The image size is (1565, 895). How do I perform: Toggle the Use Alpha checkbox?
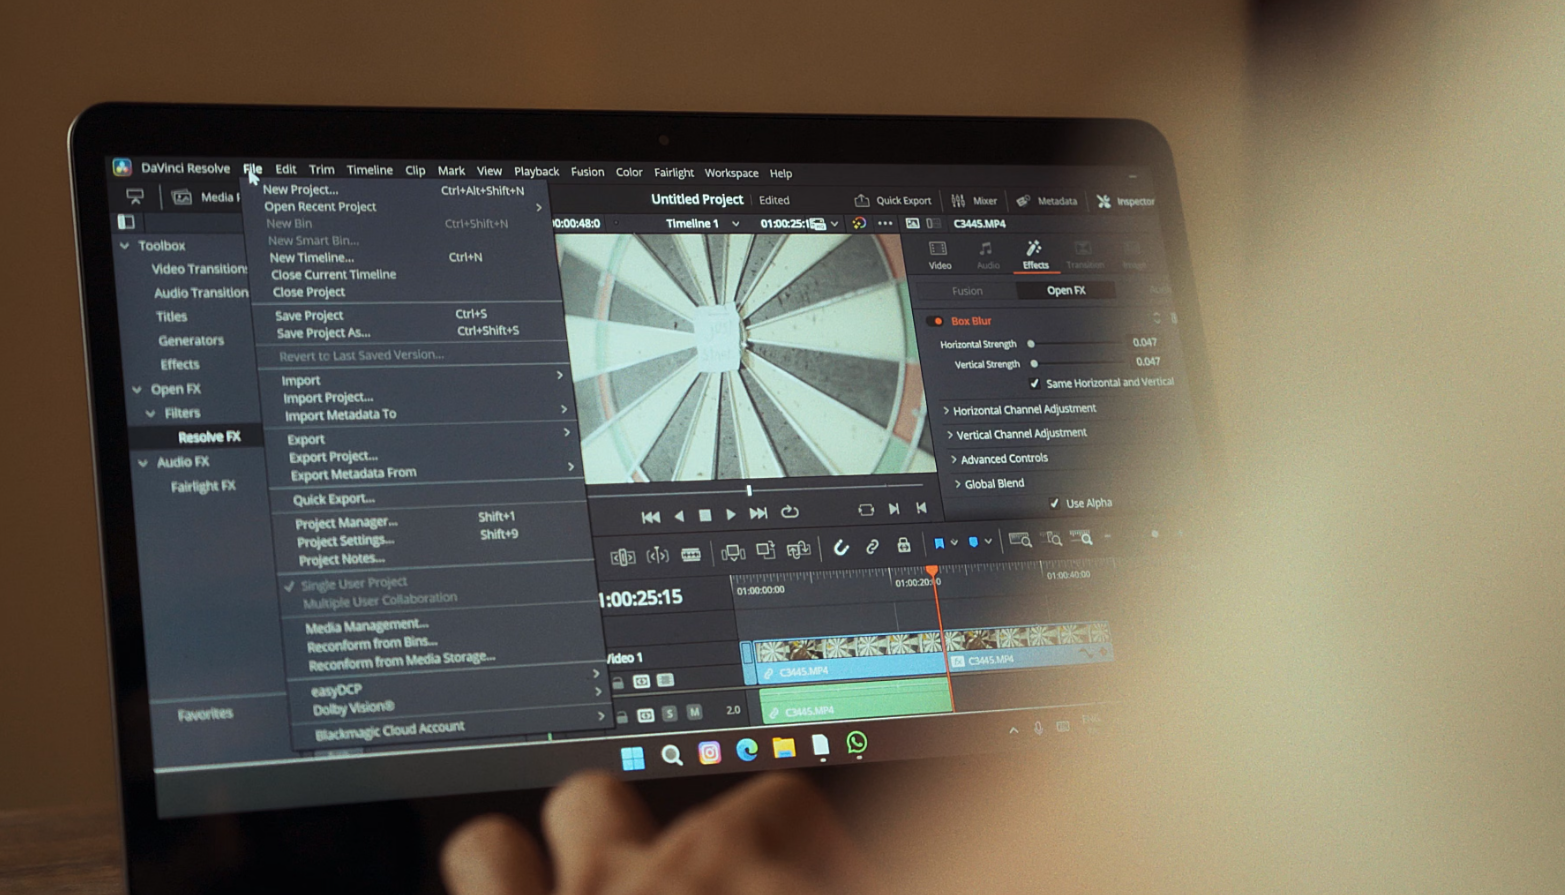(1054, 503)
